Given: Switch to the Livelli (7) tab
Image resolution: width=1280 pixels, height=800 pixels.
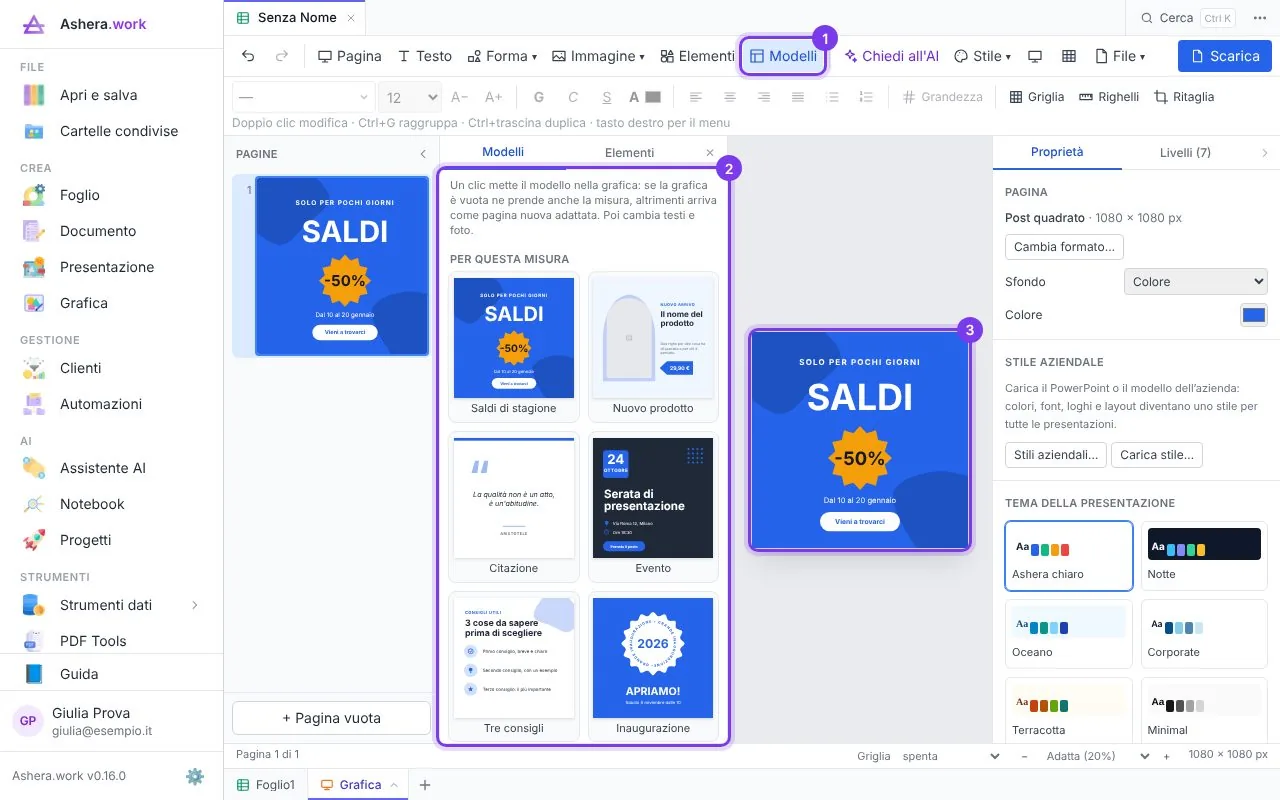Looking at the screenshot, I should coord(1185,153).
